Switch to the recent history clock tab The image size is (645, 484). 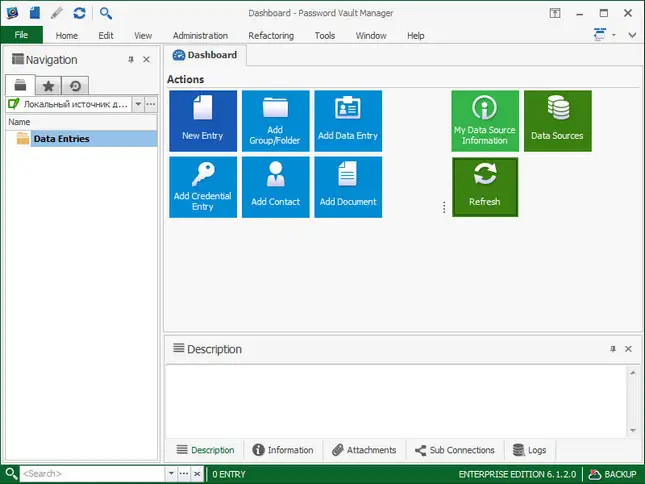(75, 86)
